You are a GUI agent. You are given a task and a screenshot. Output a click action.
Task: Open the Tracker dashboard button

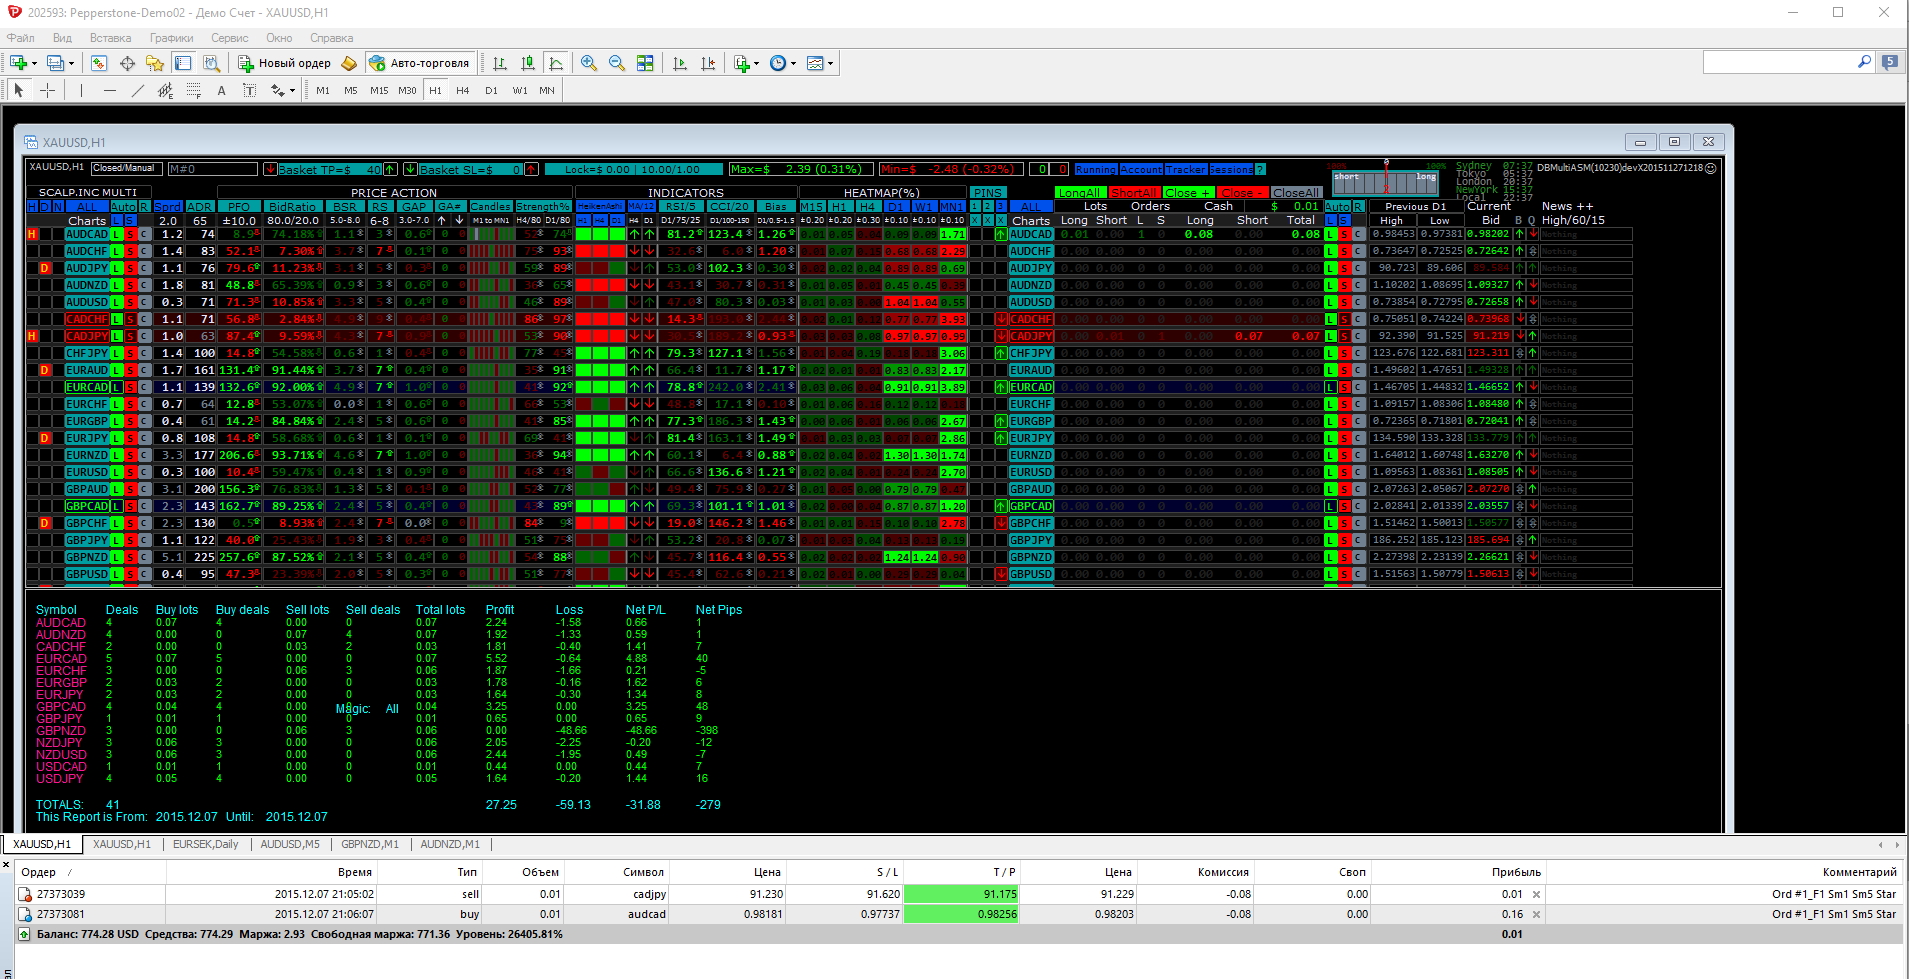(1186, 169)
